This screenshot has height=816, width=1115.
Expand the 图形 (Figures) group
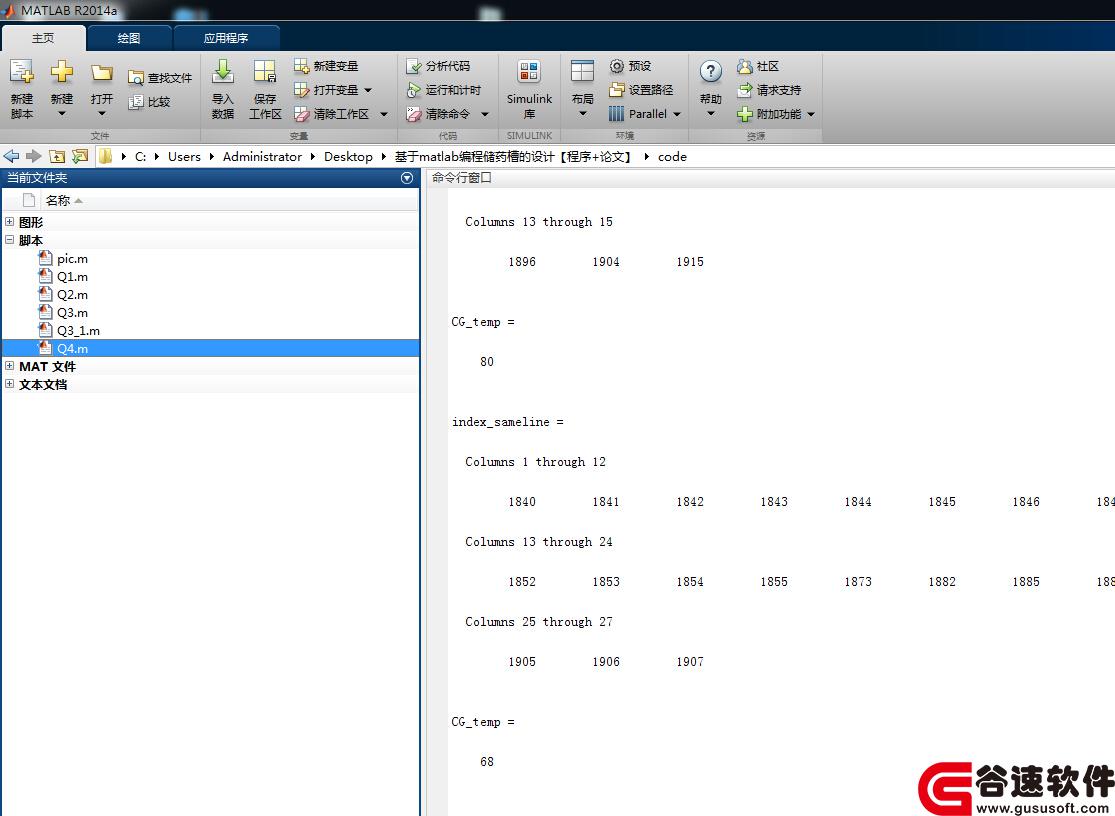pyautogui.click(x=9, y=222)
